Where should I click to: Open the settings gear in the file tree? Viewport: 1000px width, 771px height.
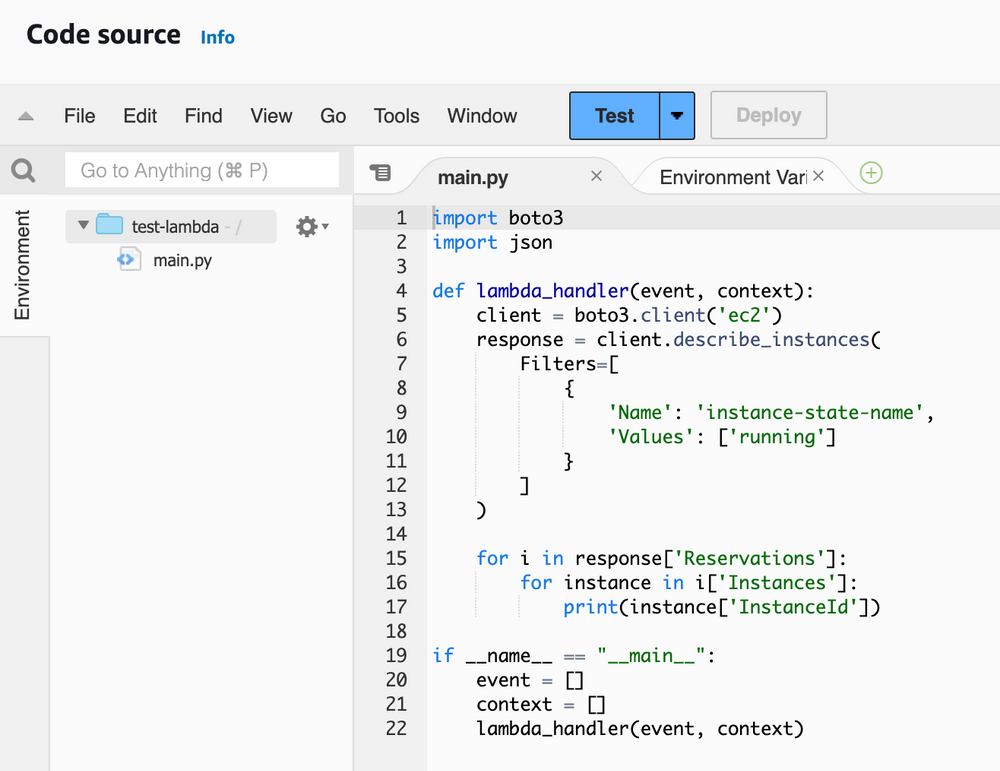(304, 226)
